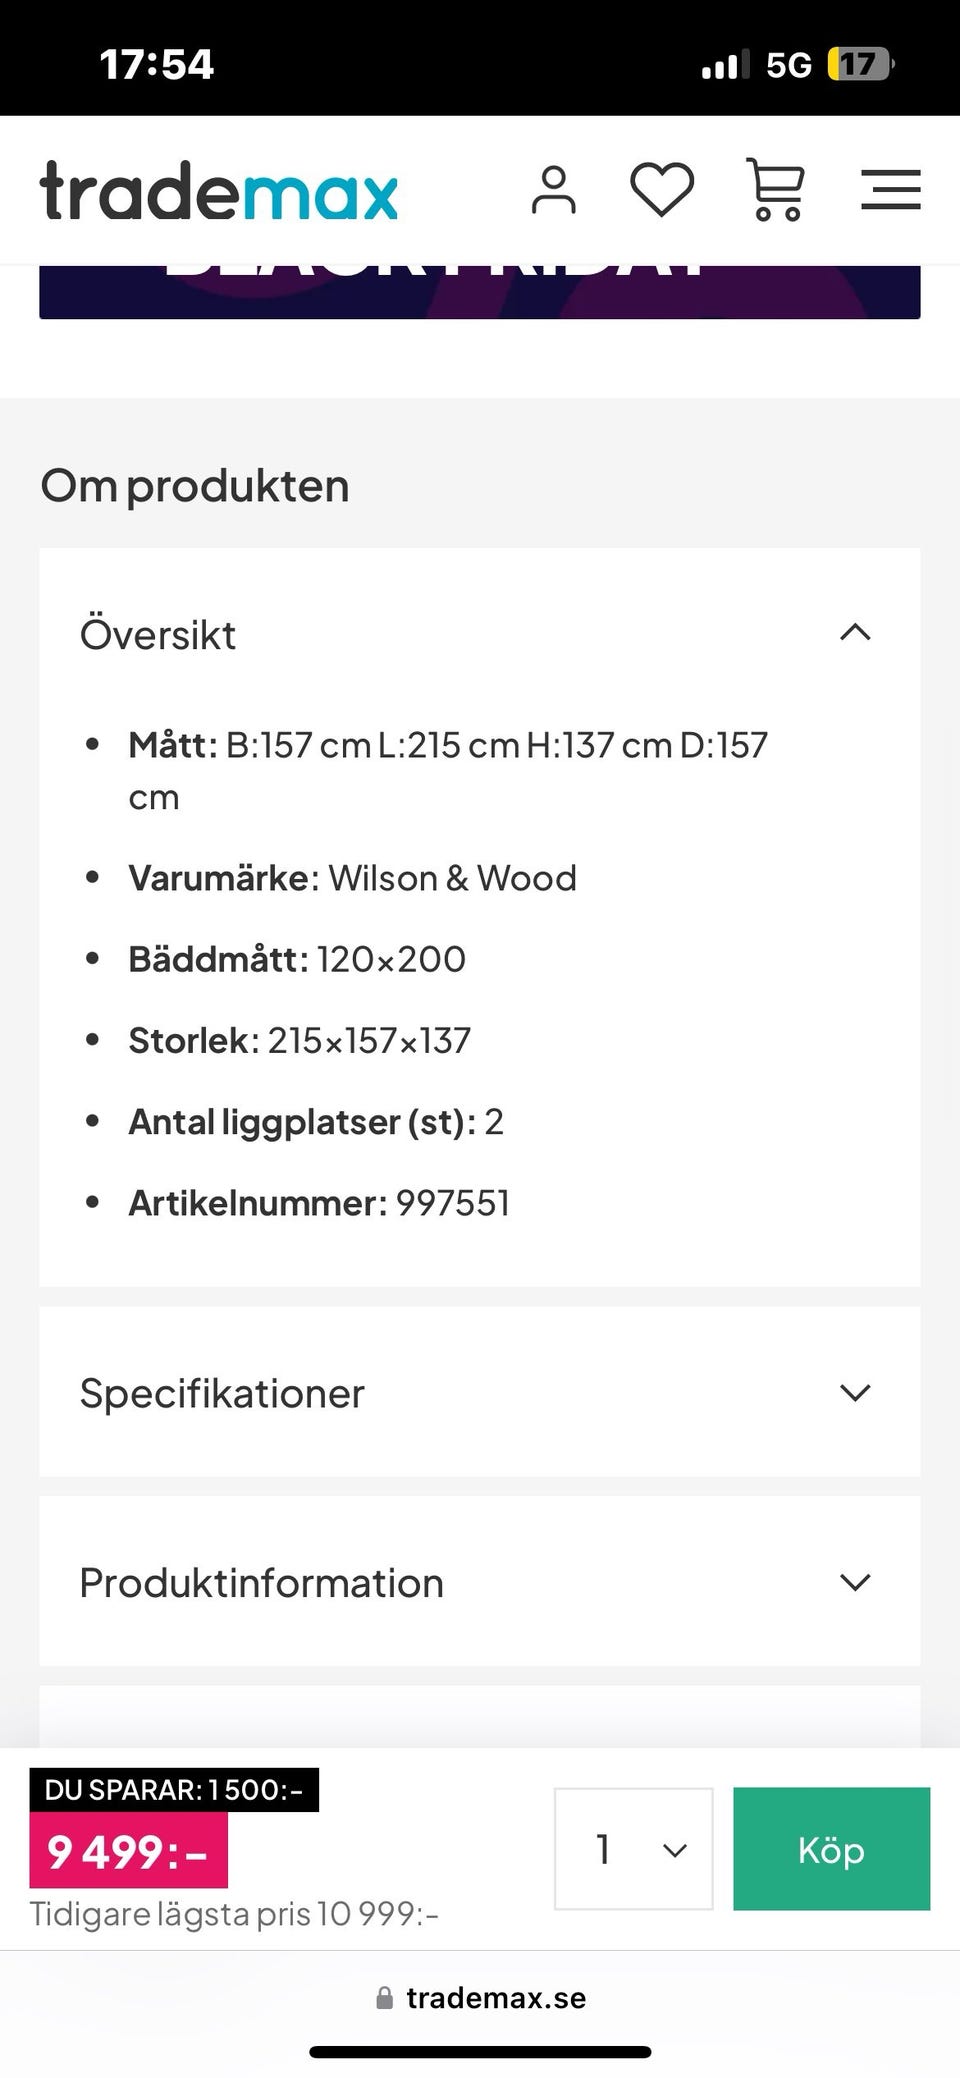This screenshot has width=960, height=2078.
Task: Open the shopping cart
Action: pyautogui.click(x=776, y=189)
